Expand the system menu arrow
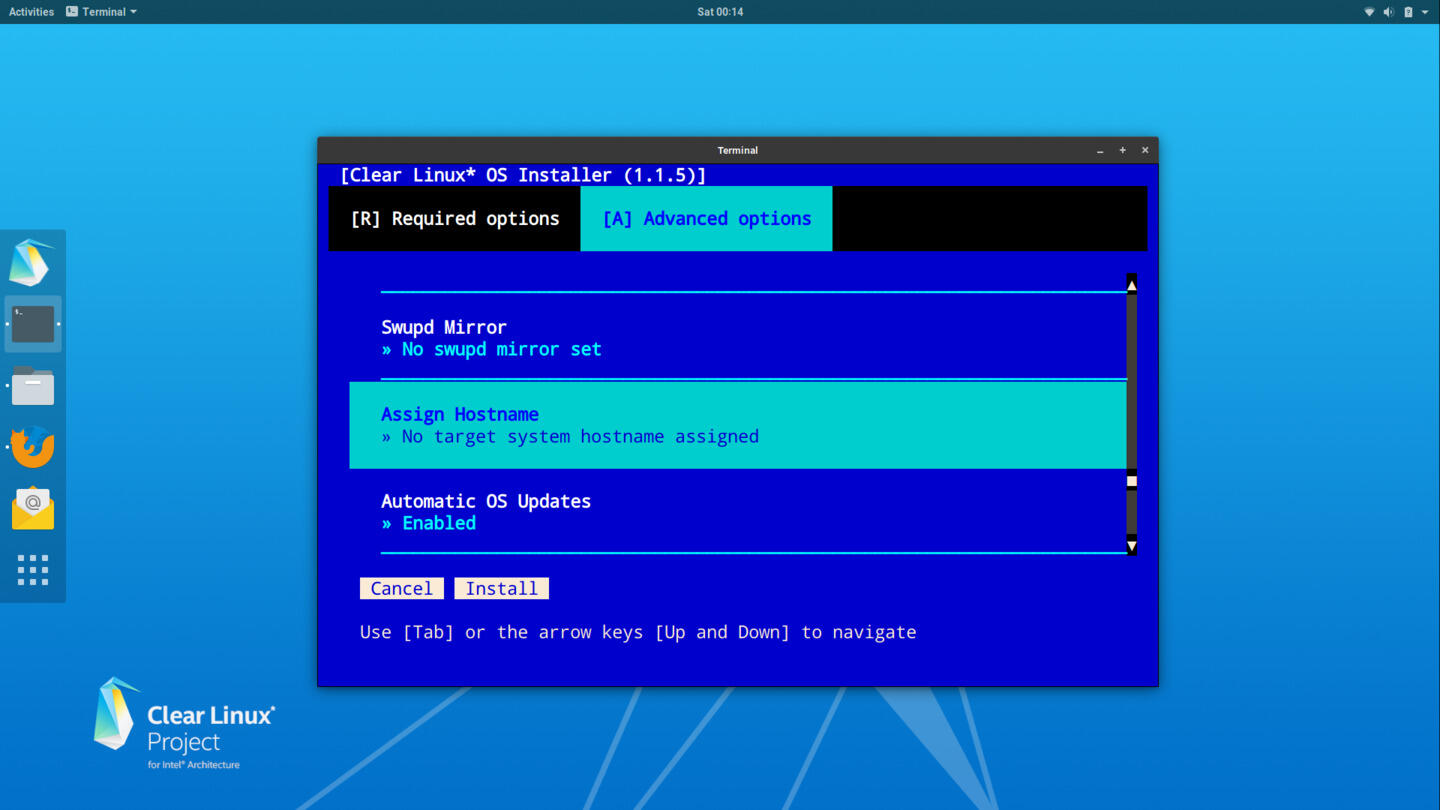1440x810 pixels. tap(1425, 12)
